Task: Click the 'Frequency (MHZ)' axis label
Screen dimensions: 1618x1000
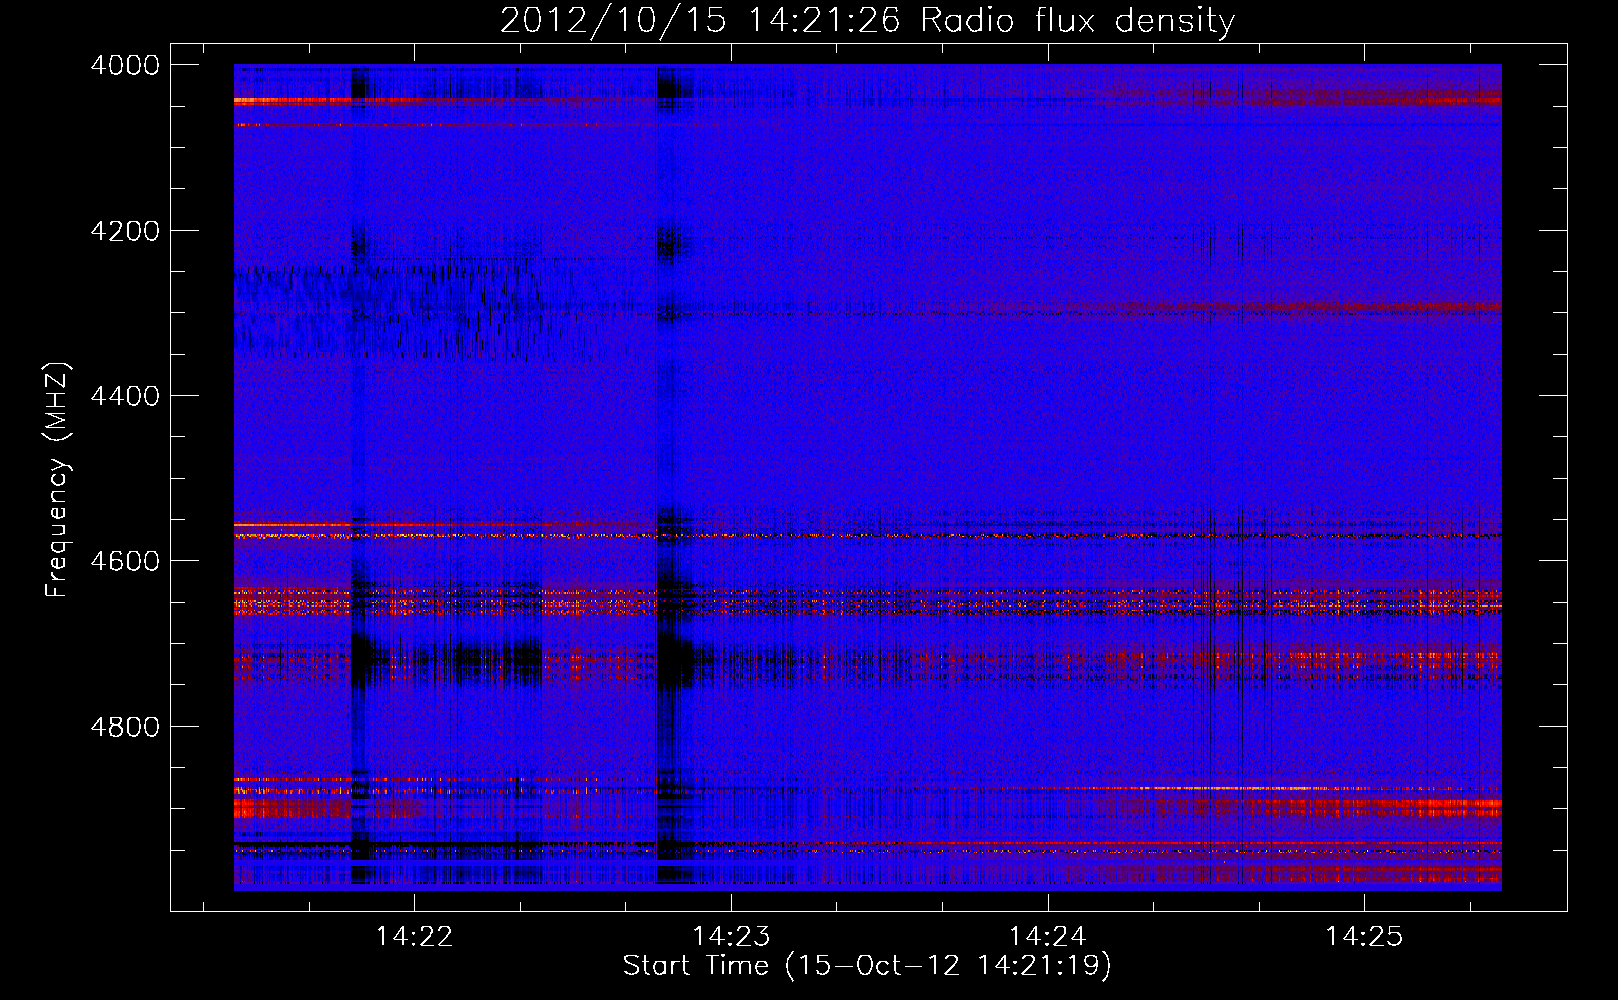Action: (58, 480)
